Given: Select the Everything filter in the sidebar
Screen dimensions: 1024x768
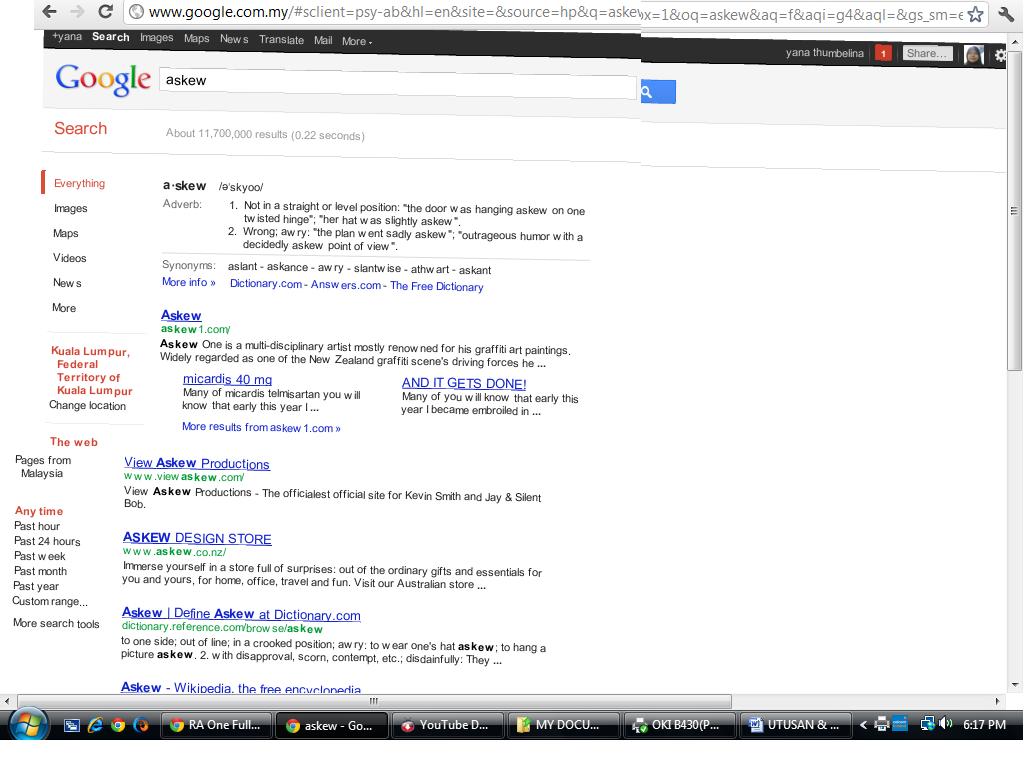Looking at the screenshot, I should point(80,184).
